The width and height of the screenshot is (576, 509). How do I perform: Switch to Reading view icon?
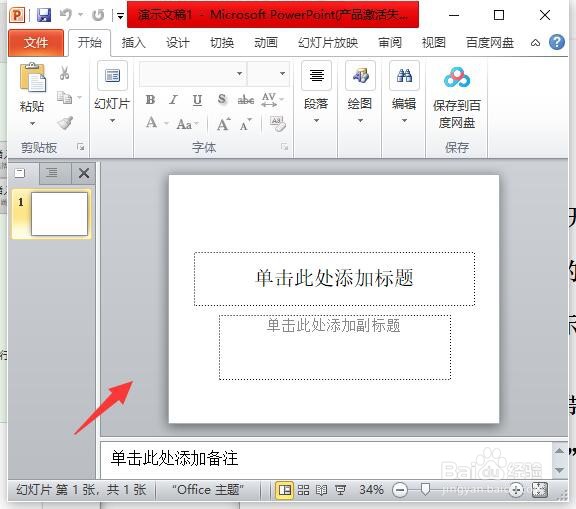(321, 490)
